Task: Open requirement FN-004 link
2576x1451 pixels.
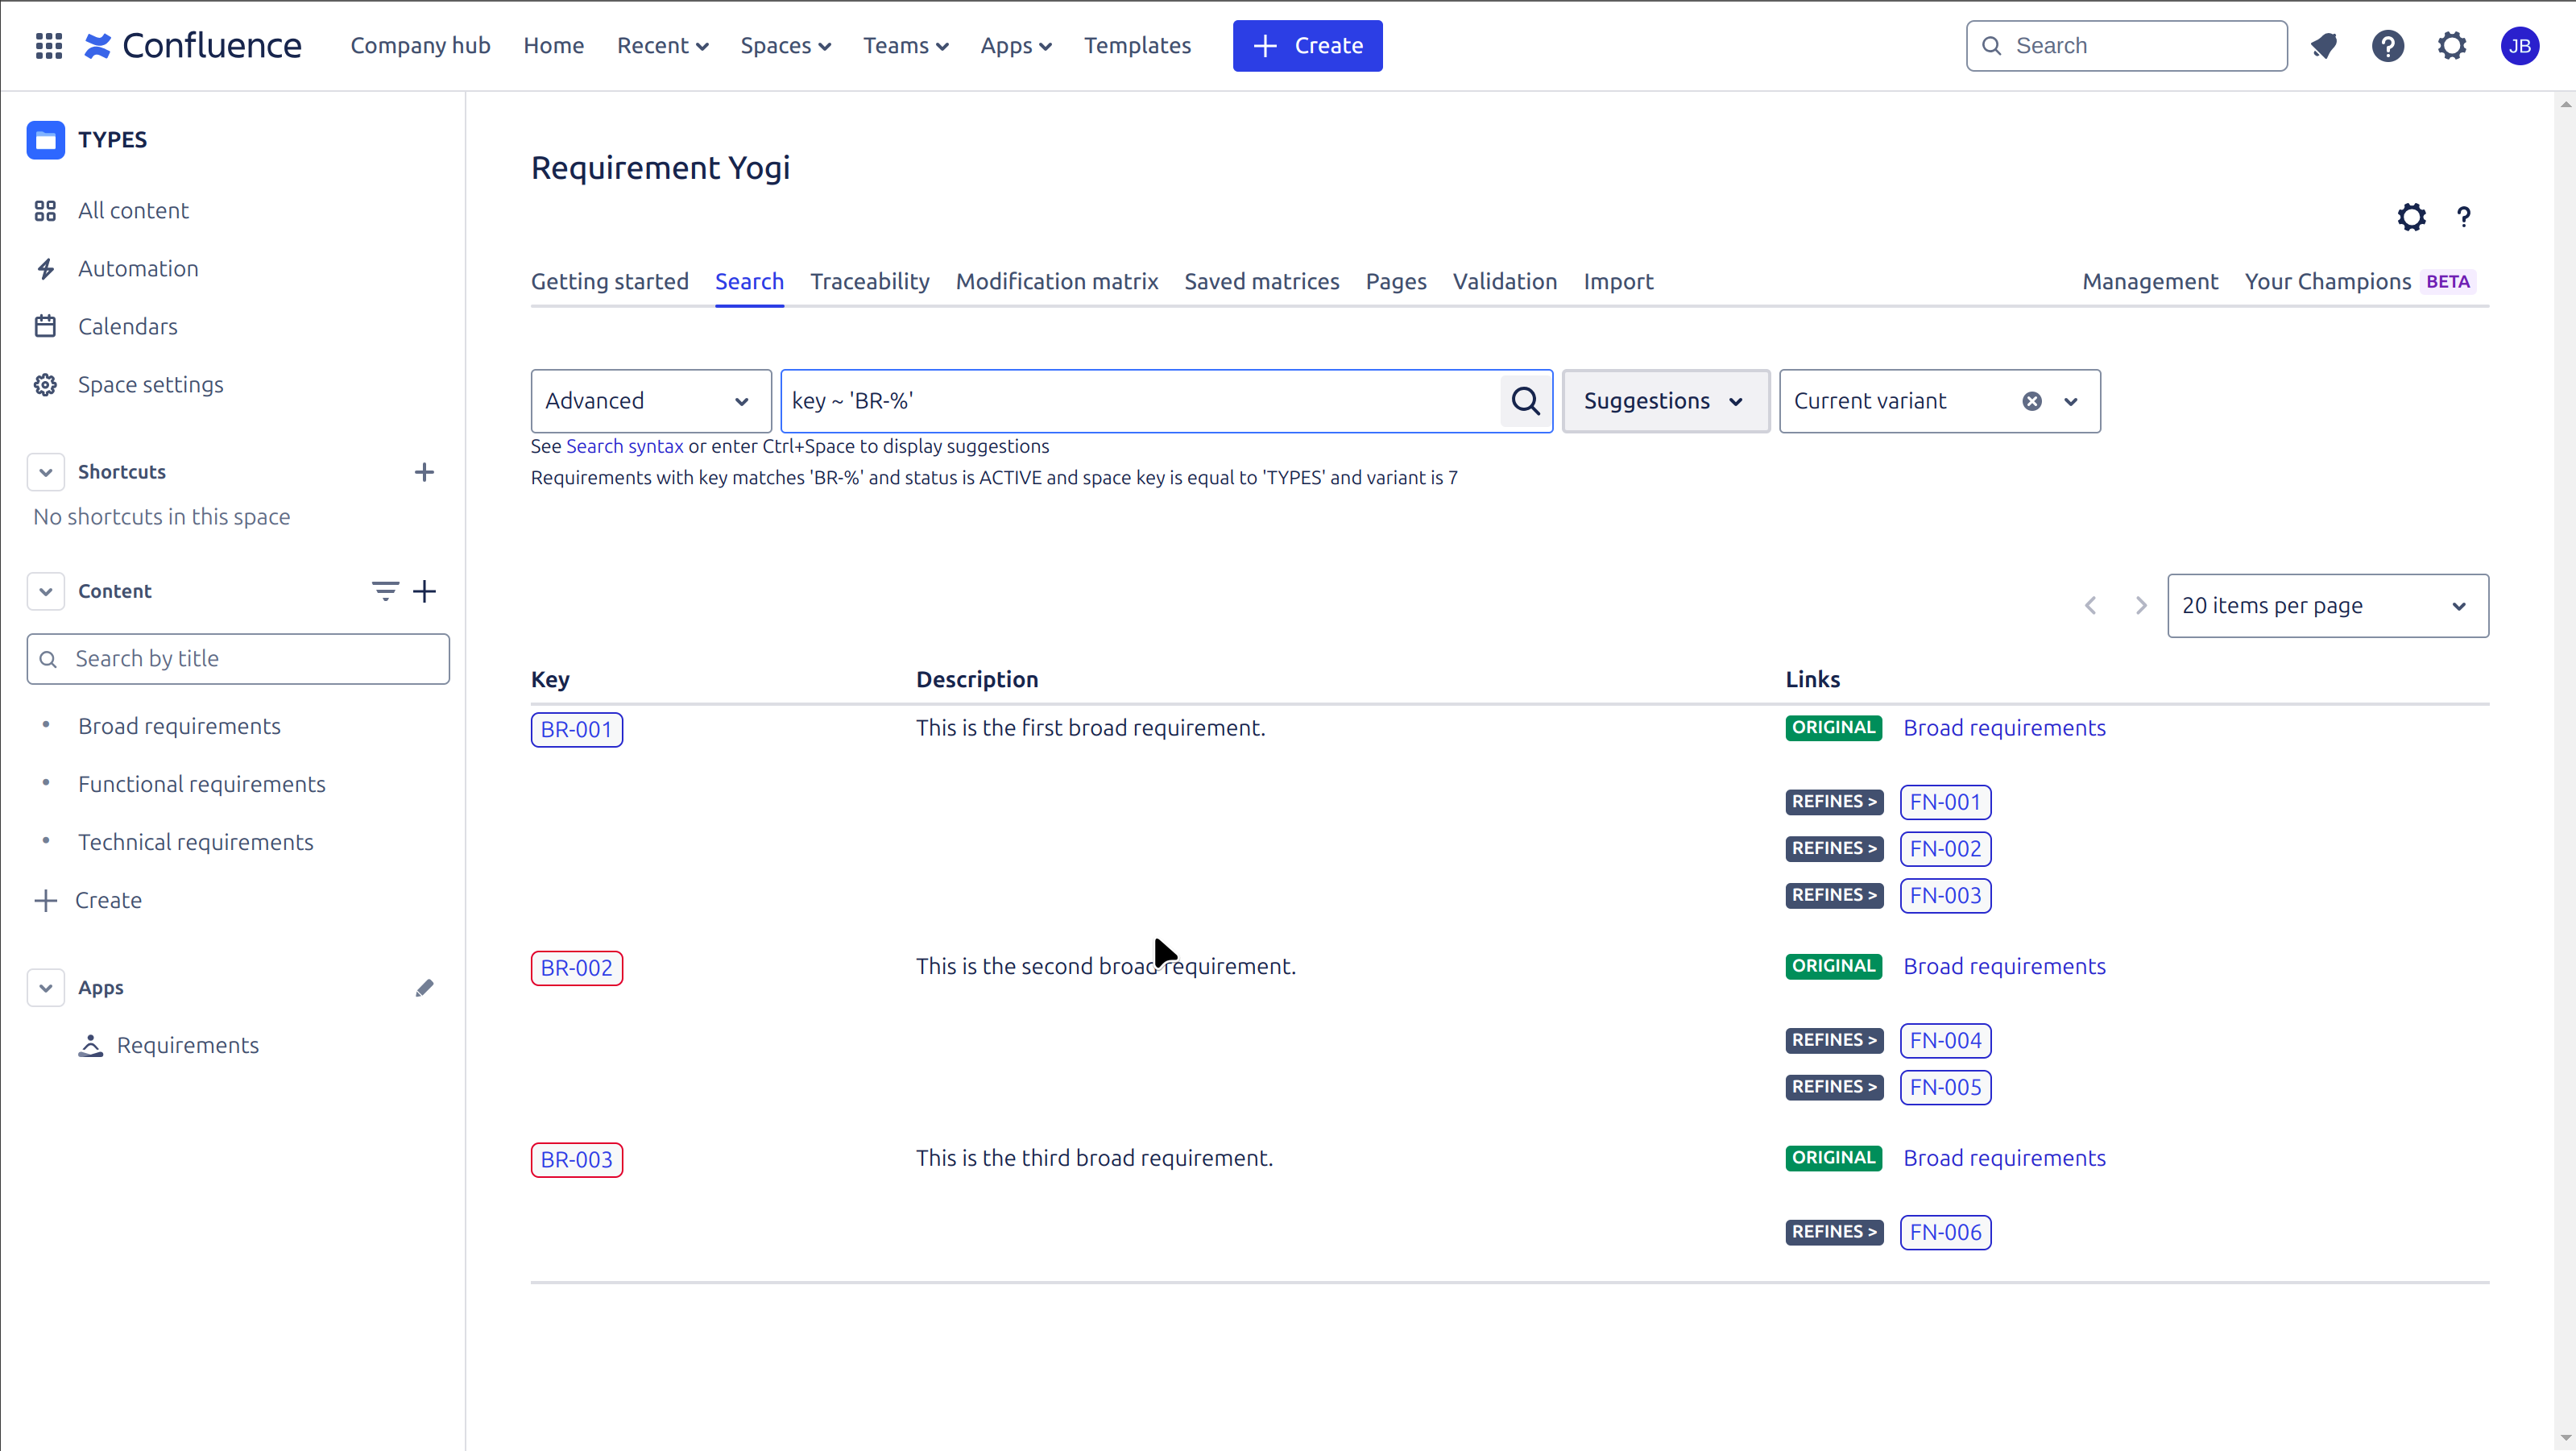Action: click(1944, 1041)
